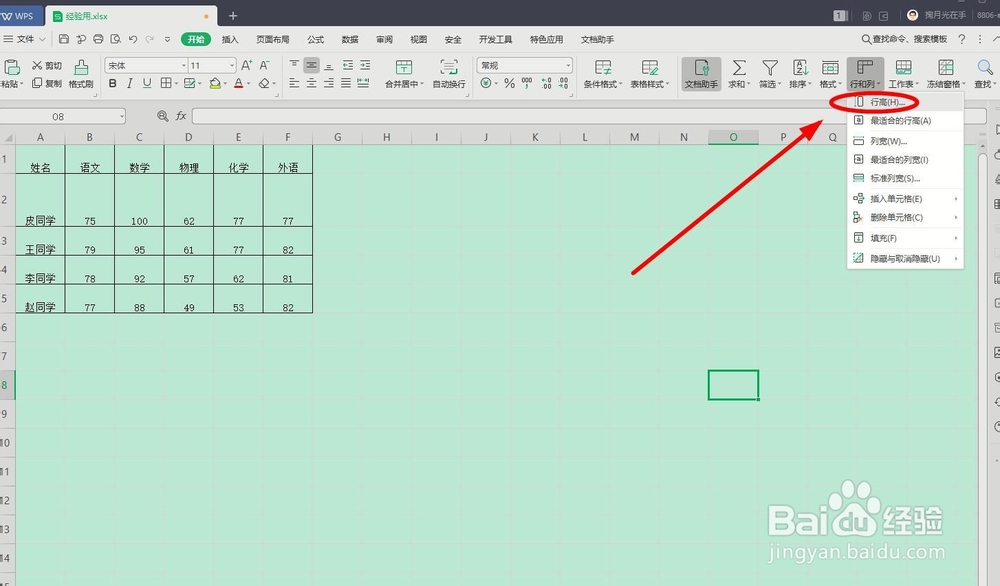Switch to Page Layout (页面布局) tab

click(272, 40)
